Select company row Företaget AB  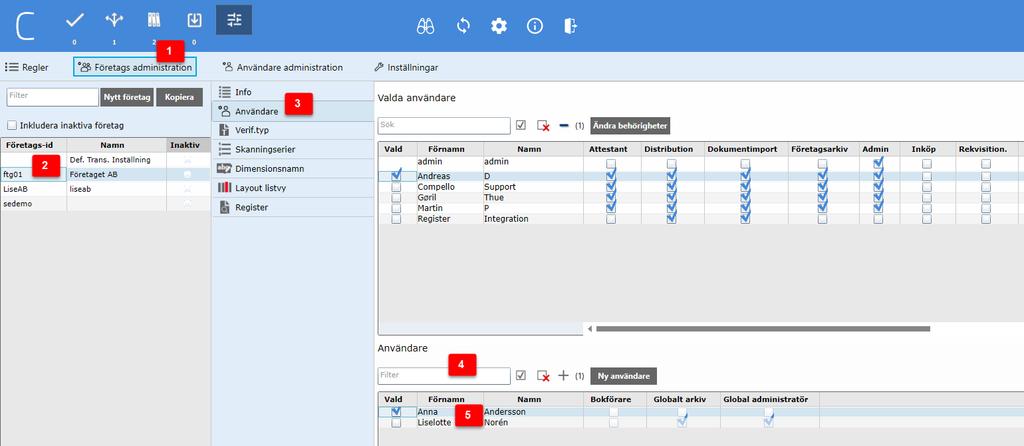[105, 175]
